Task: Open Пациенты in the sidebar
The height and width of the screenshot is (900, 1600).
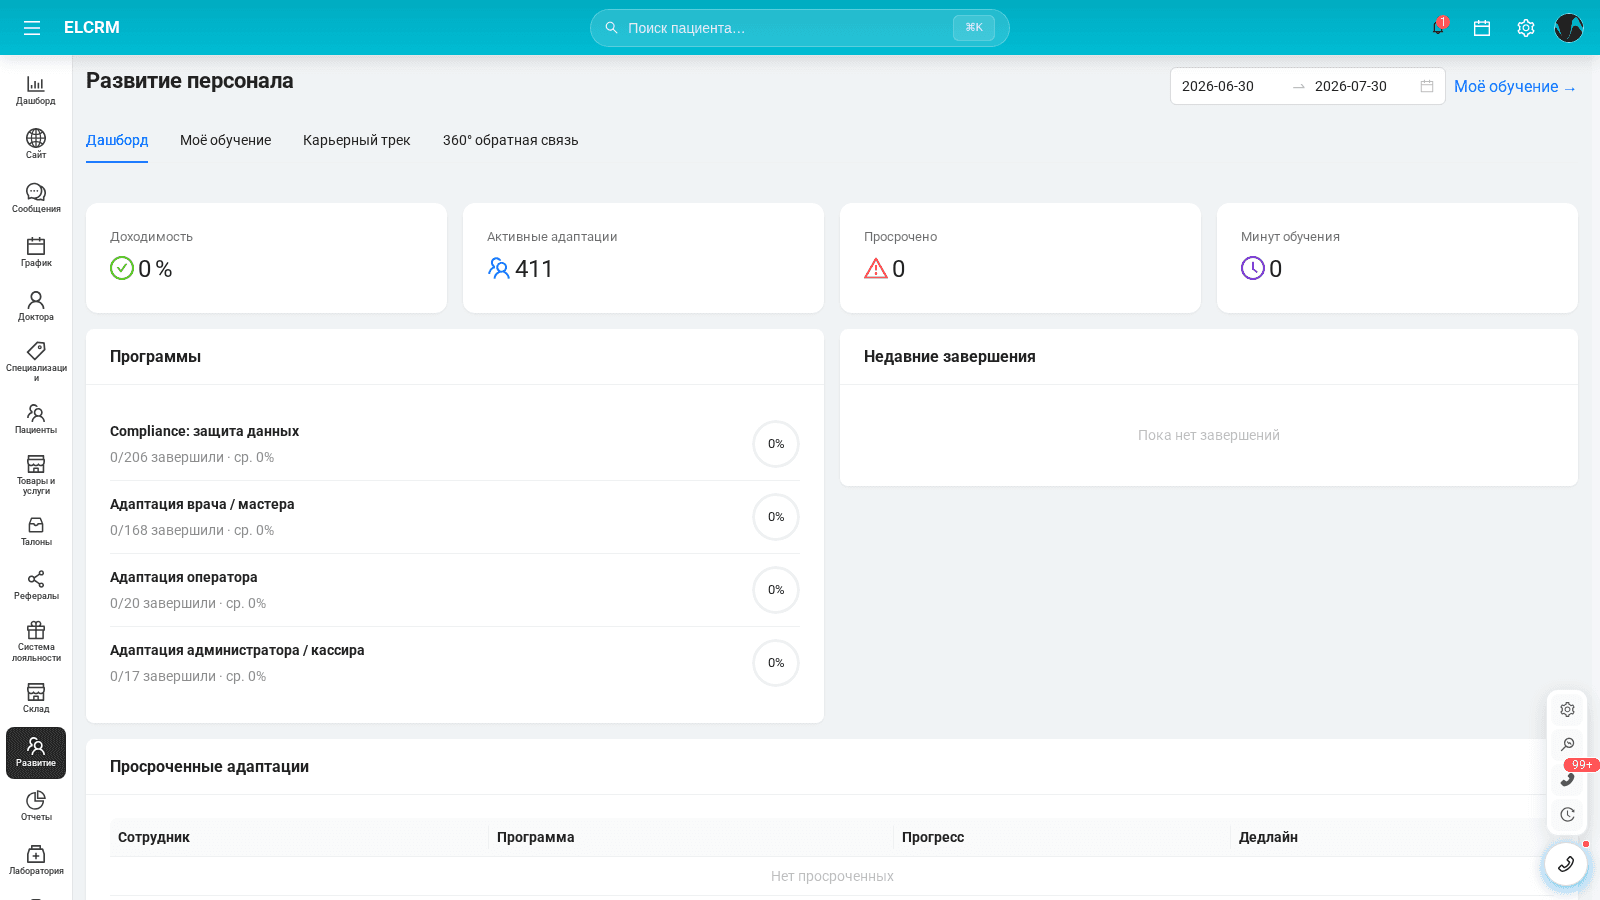Action: [x=36, y=419]
